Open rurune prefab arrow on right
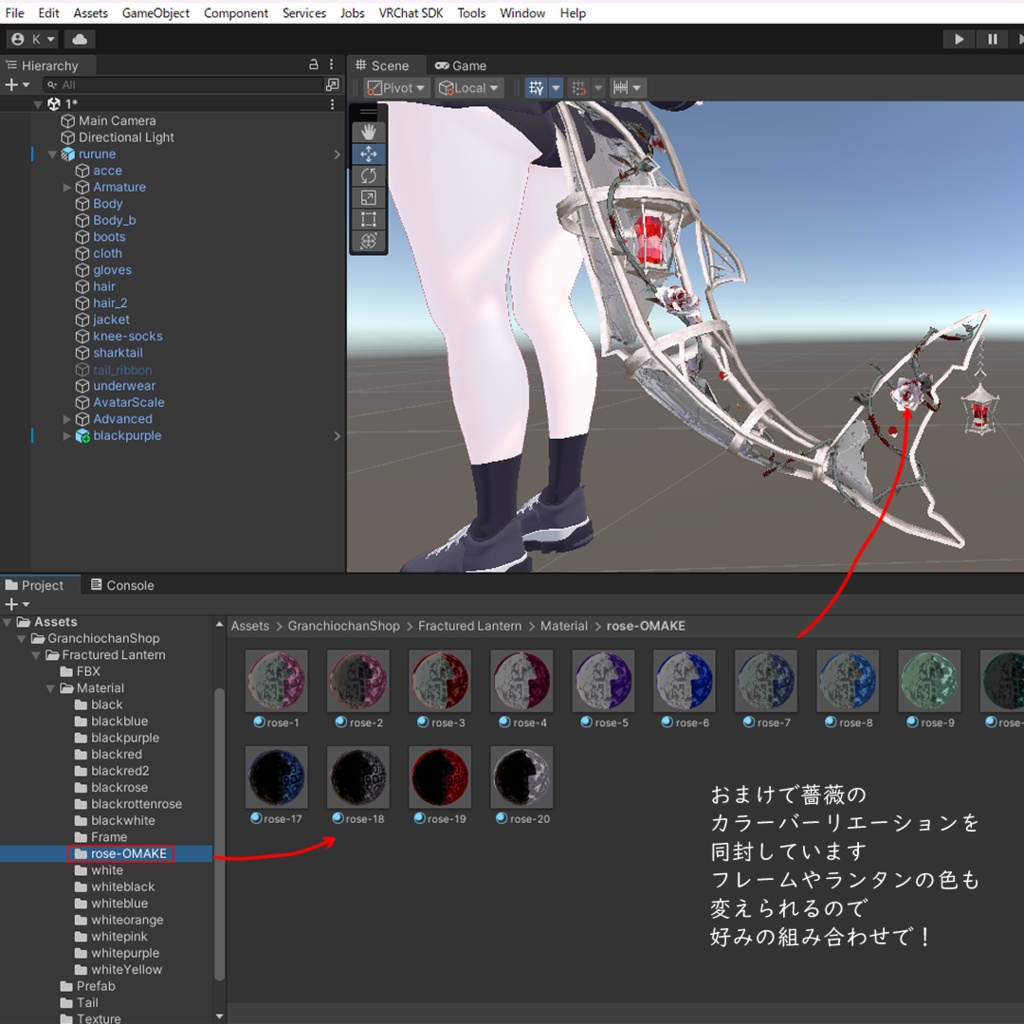The image size is (1024, 1024). (x=337, y=154)
